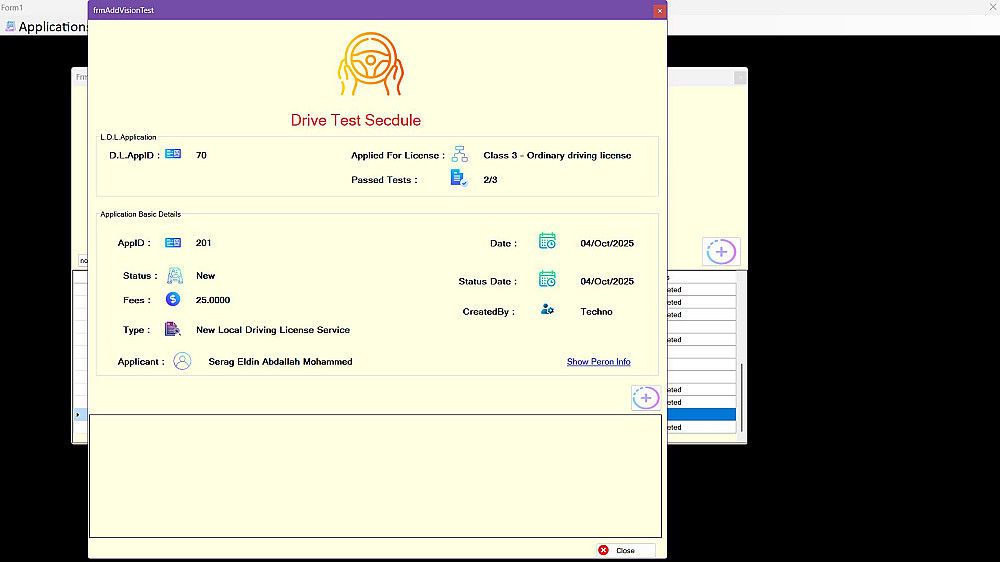Click applicant name Serag Eldin Abdallah Mohammed

click(280, 362)
